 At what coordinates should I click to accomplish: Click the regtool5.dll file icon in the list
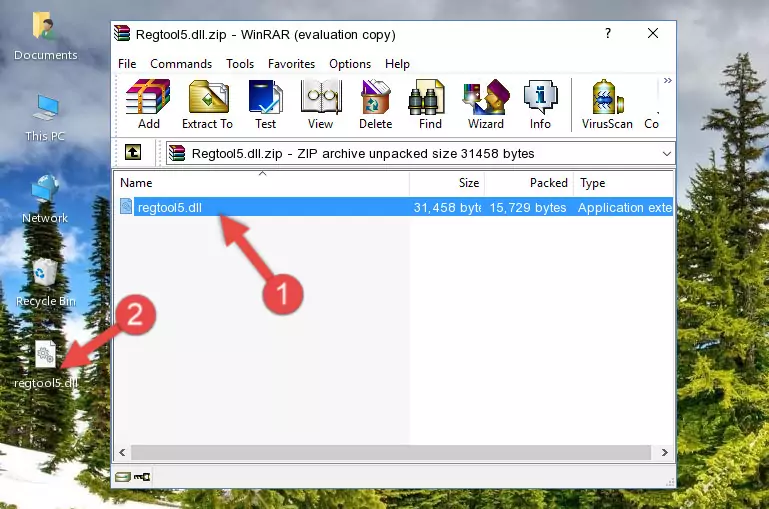pyautogui.click(x=126, y=206)
